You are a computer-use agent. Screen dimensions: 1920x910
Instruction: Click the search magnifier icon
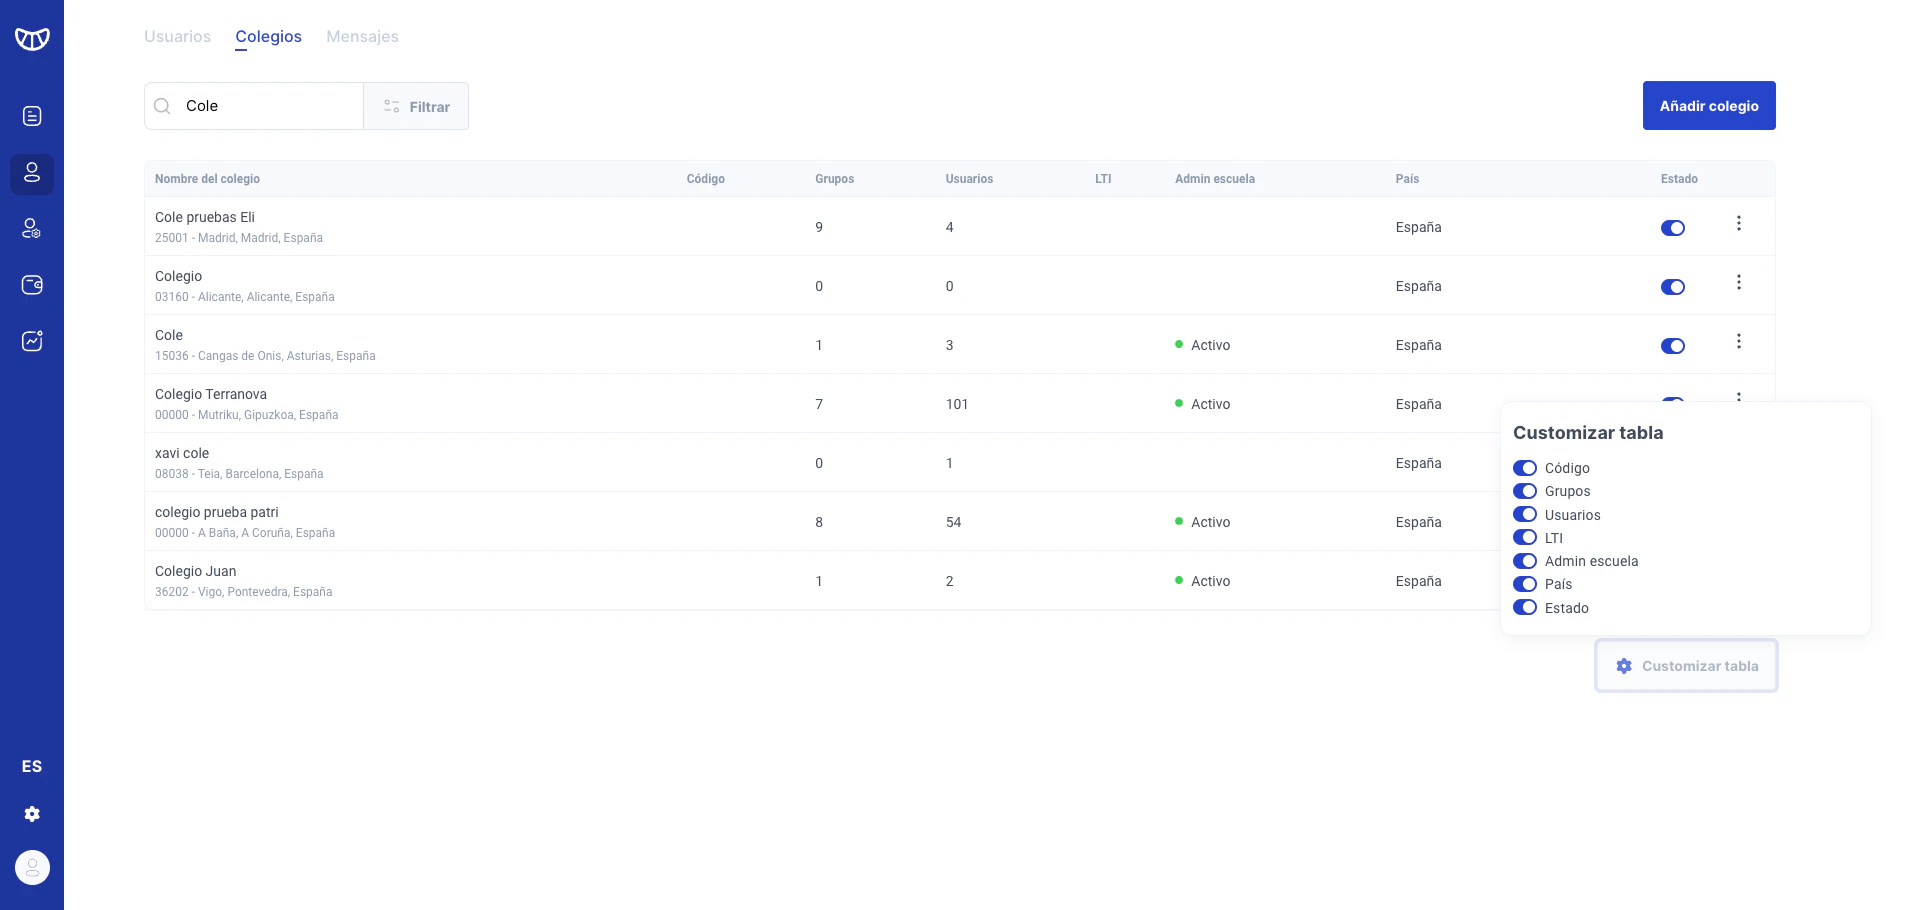tap(162, 106)
